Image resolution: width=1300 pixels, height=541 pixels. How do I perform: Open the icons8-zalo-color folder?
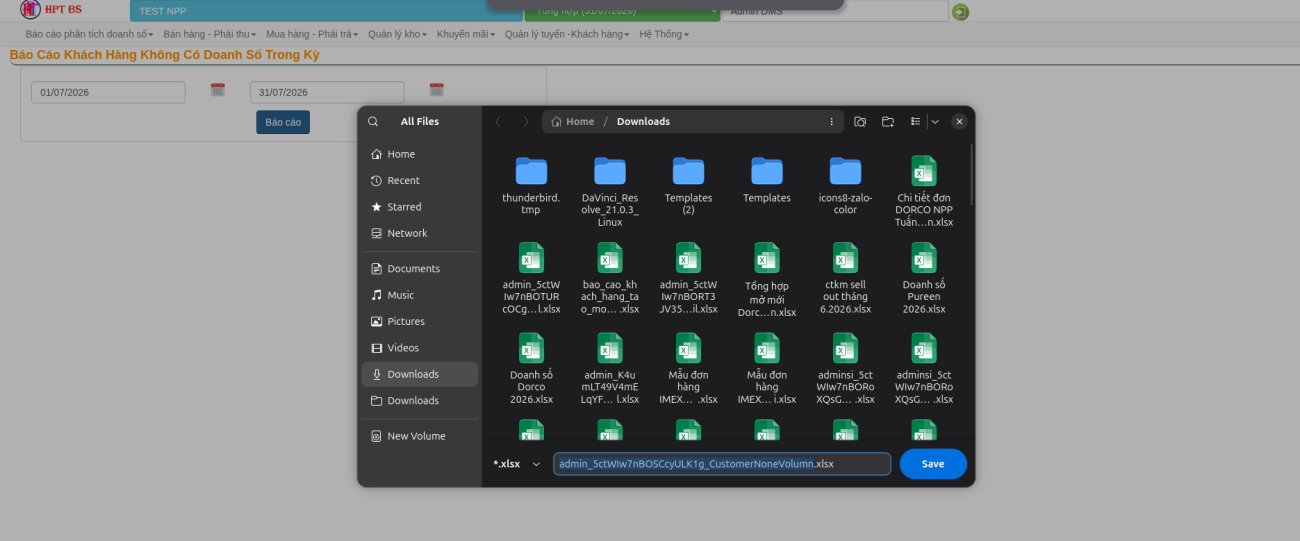coord(845,185)
